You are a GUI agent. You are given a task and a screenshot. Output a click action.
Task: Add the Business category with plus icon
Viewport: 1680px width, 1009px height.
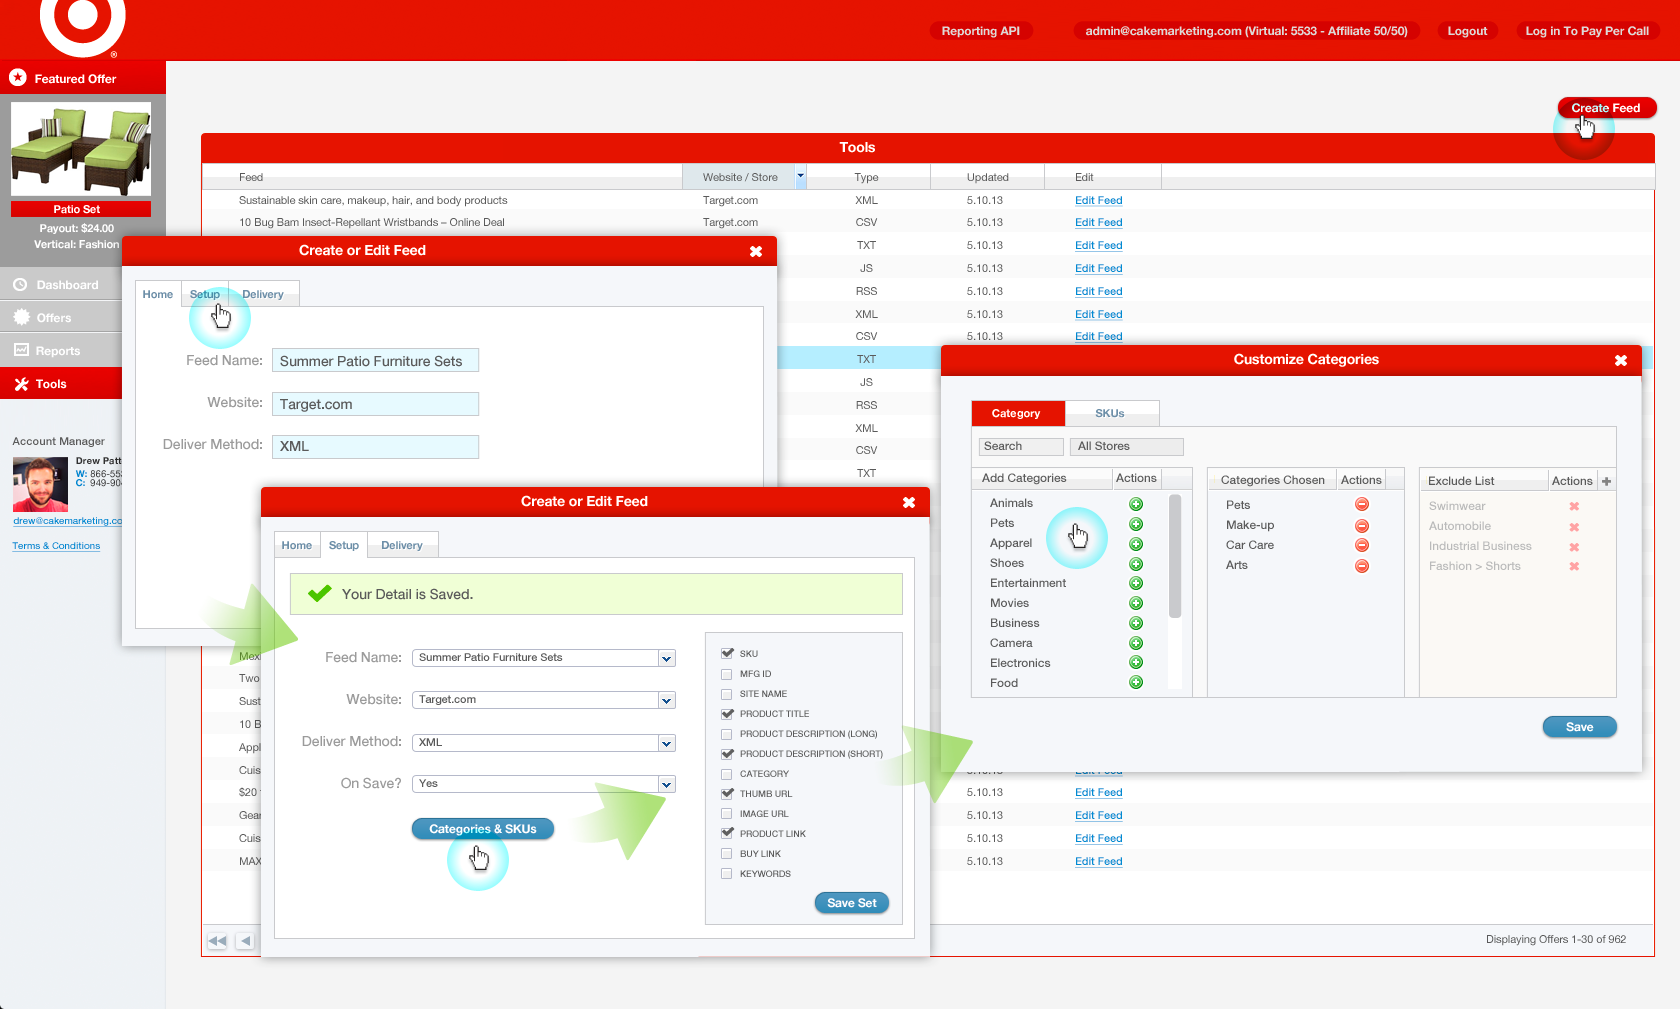(1136, 623)
